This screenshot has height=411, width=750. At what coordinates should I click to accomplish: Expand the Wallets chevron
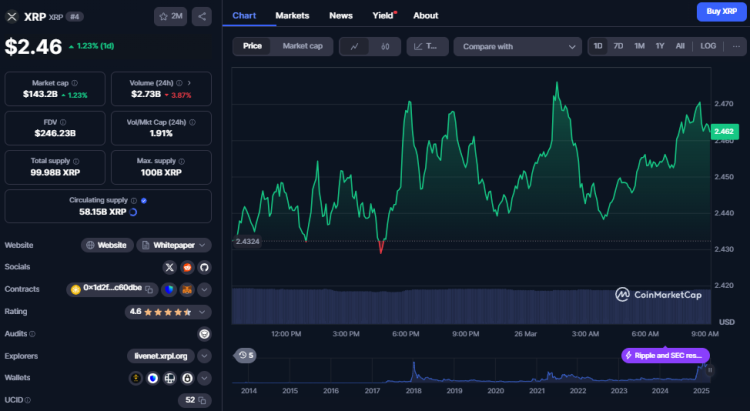click(204, 378)
